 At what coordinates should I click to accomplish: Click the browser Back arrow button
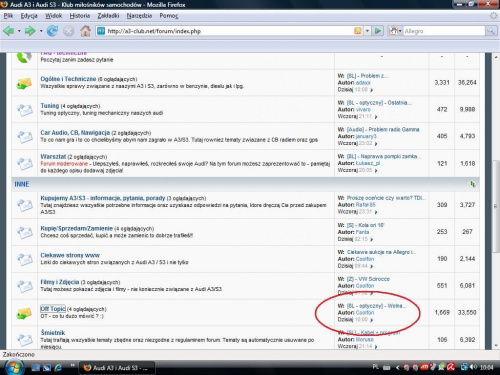(x=9, y=31)
